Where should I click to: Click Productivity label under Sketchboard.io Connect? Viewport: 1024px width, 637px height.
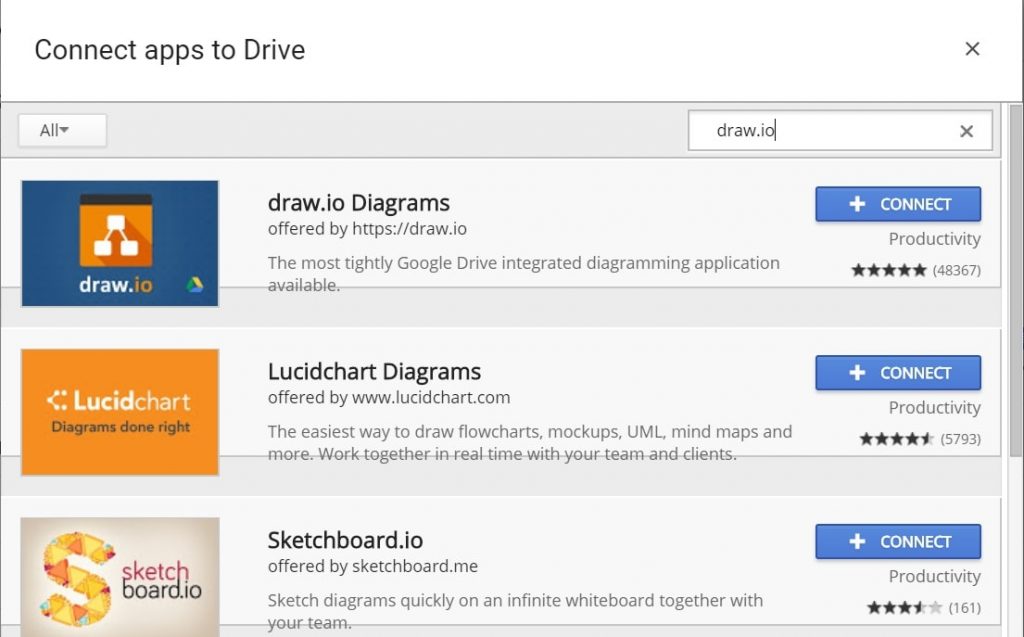pos(935,576)
